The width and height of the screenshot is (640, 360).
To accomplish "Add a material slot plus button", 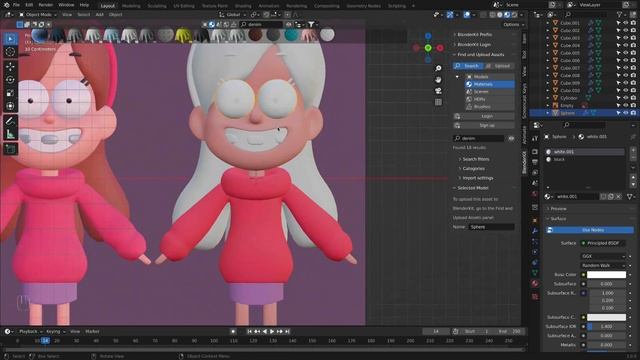I will tap(633, 151).
